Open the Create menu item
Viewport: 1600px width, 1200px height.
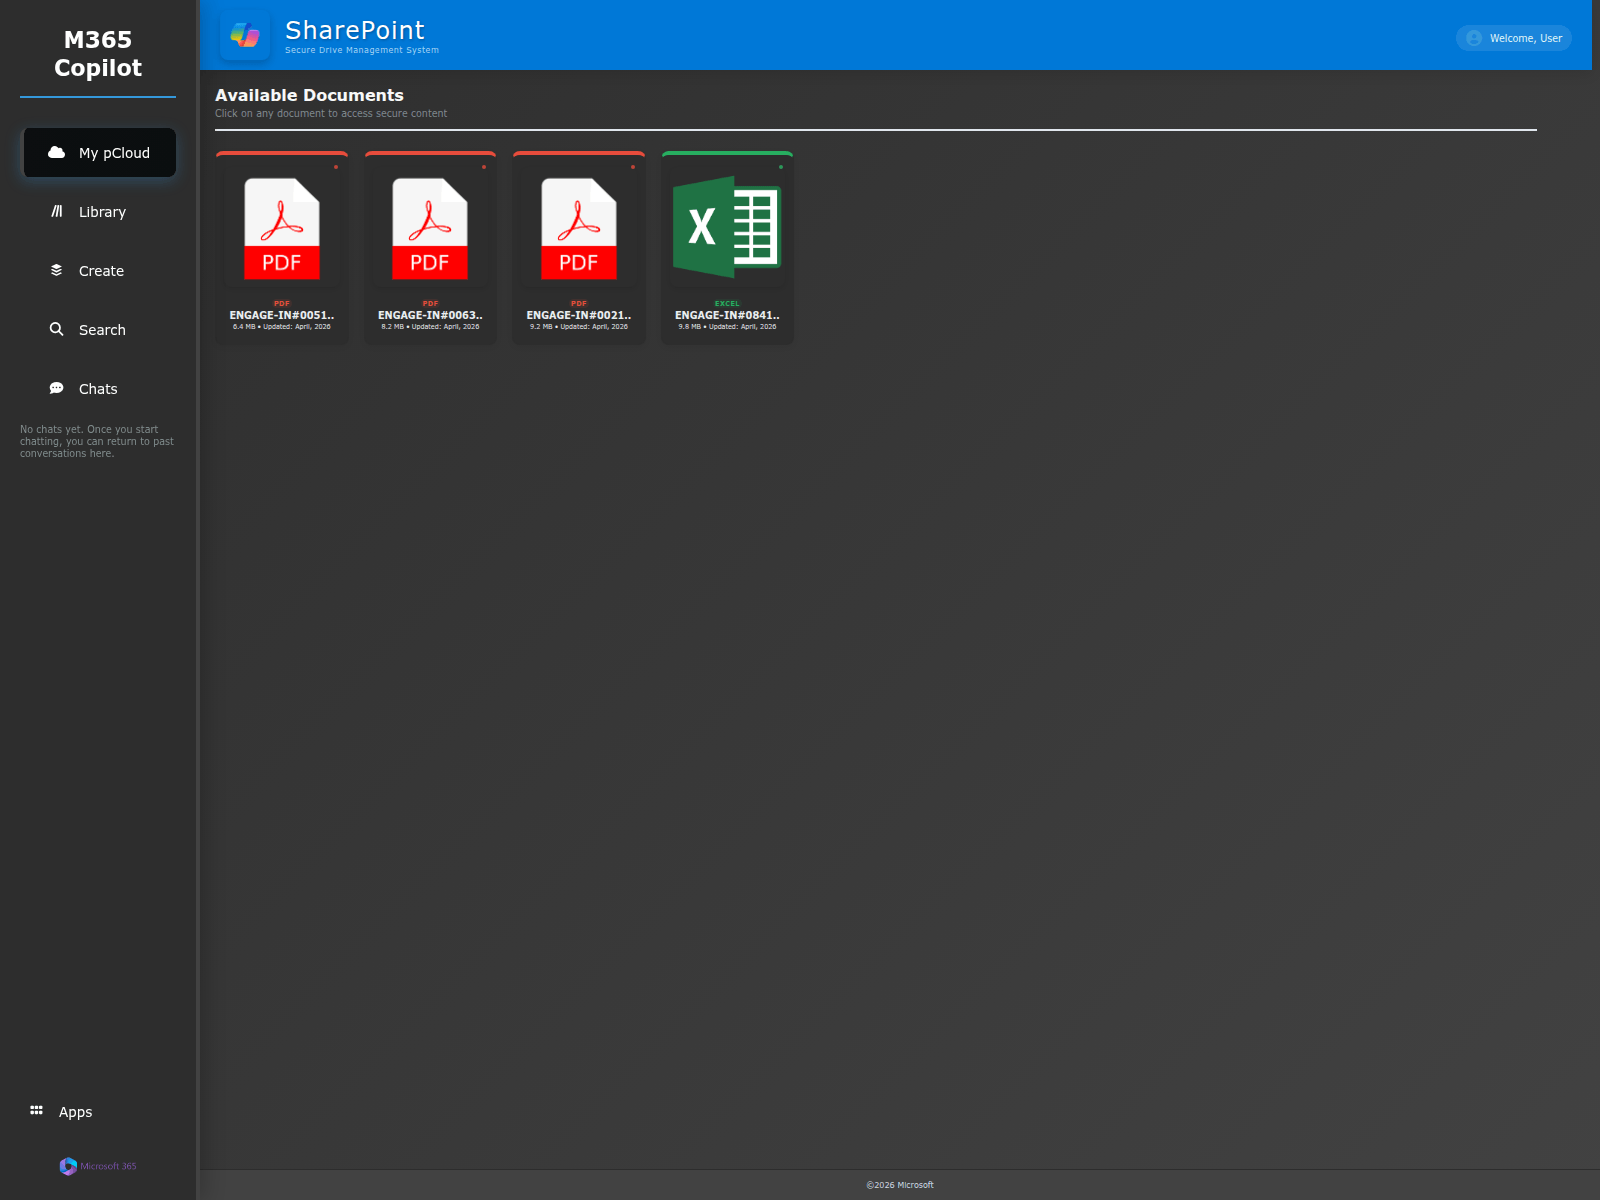tap(101, 271)
